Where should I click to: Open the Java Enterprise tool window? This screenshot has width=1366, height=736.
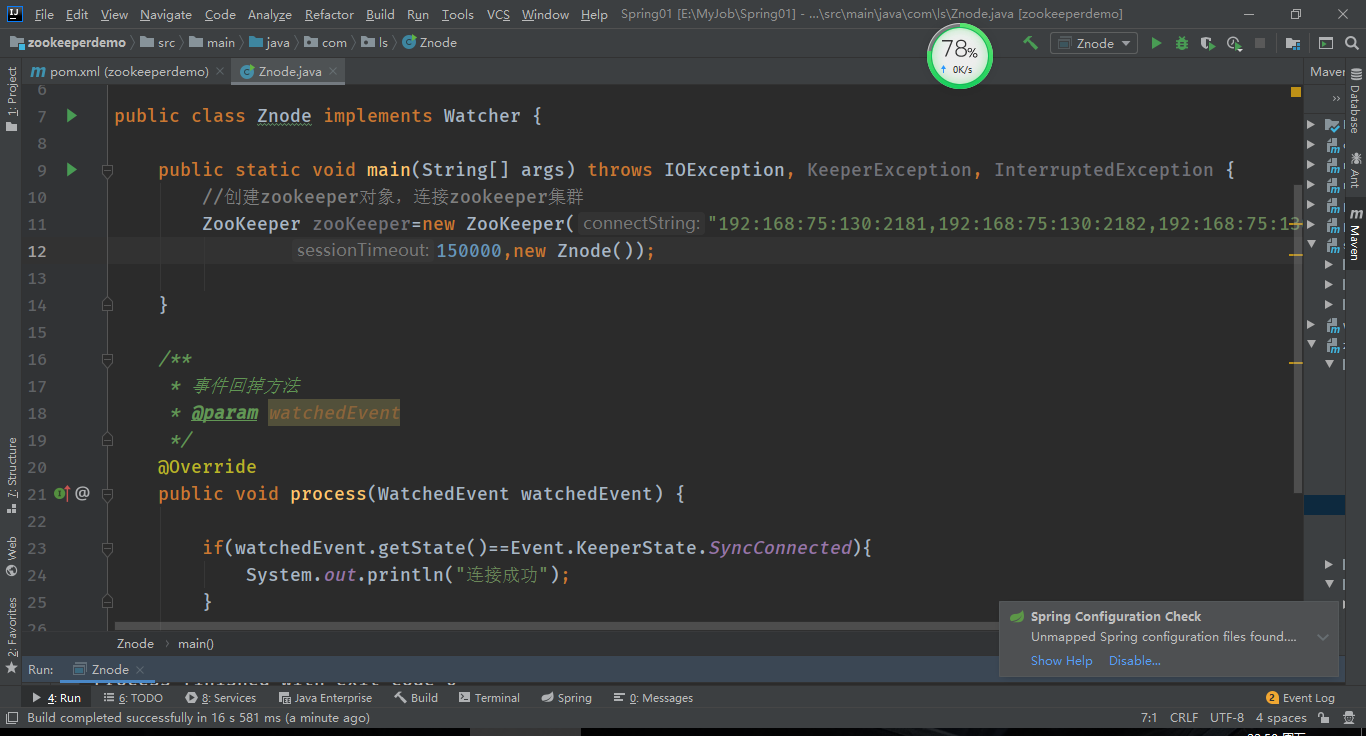tap(325, 698)
